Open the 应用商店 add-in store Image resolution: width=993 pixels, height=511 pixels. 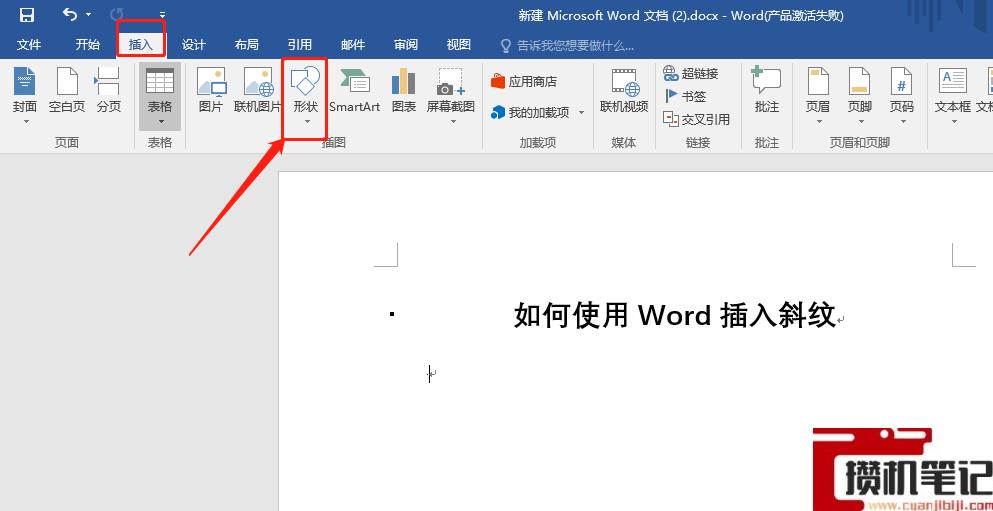point(524,82)
